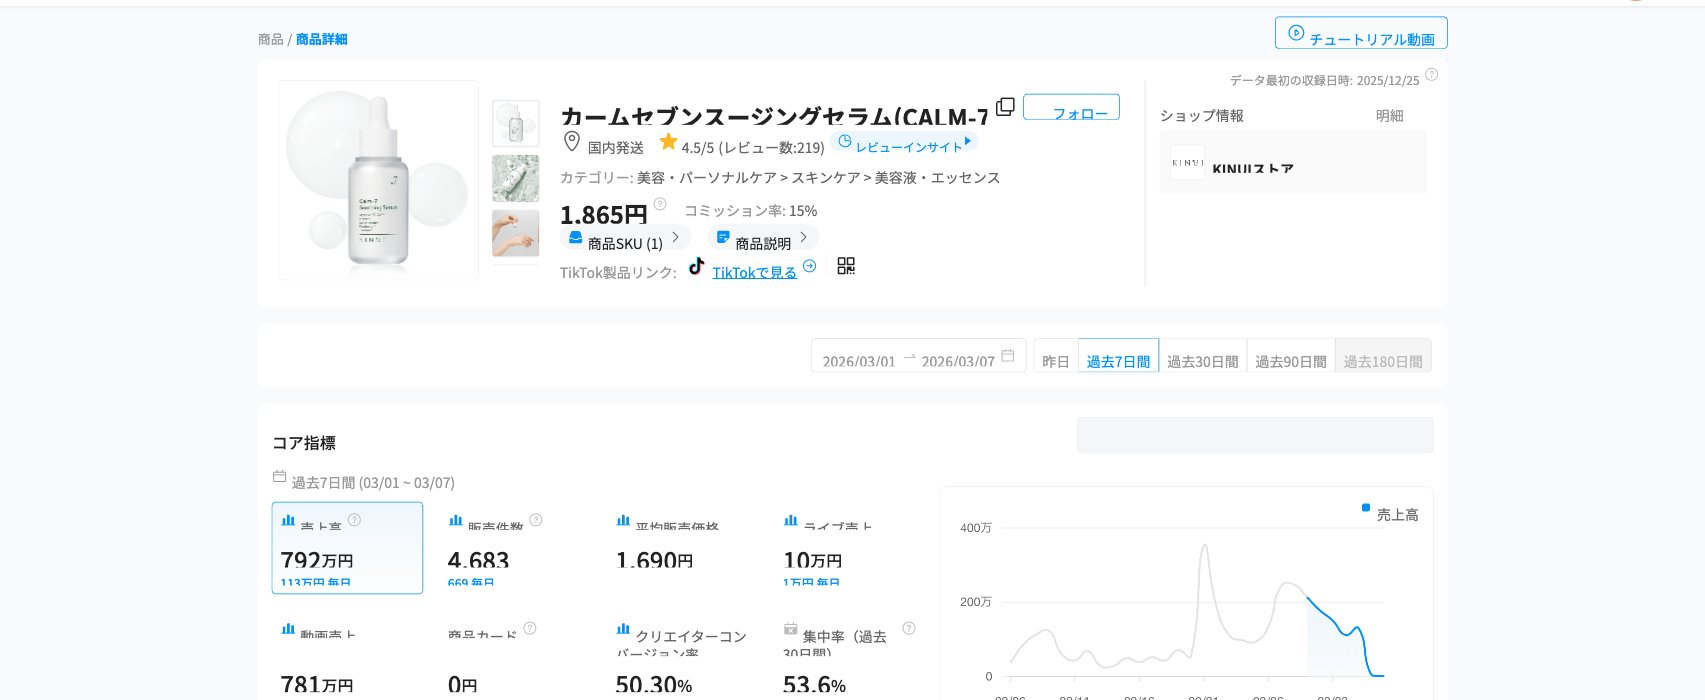1705x700 pixels.
Task: Click the bar chart icon on ライブ売上
Action: click(791, 521)
